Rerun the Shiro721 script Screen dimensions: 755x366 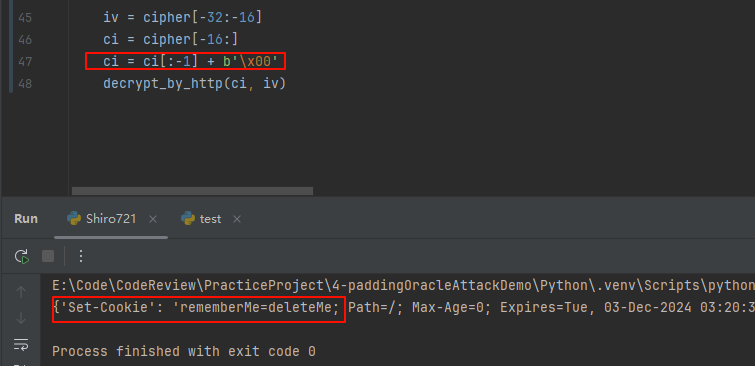tap(22, 256)
